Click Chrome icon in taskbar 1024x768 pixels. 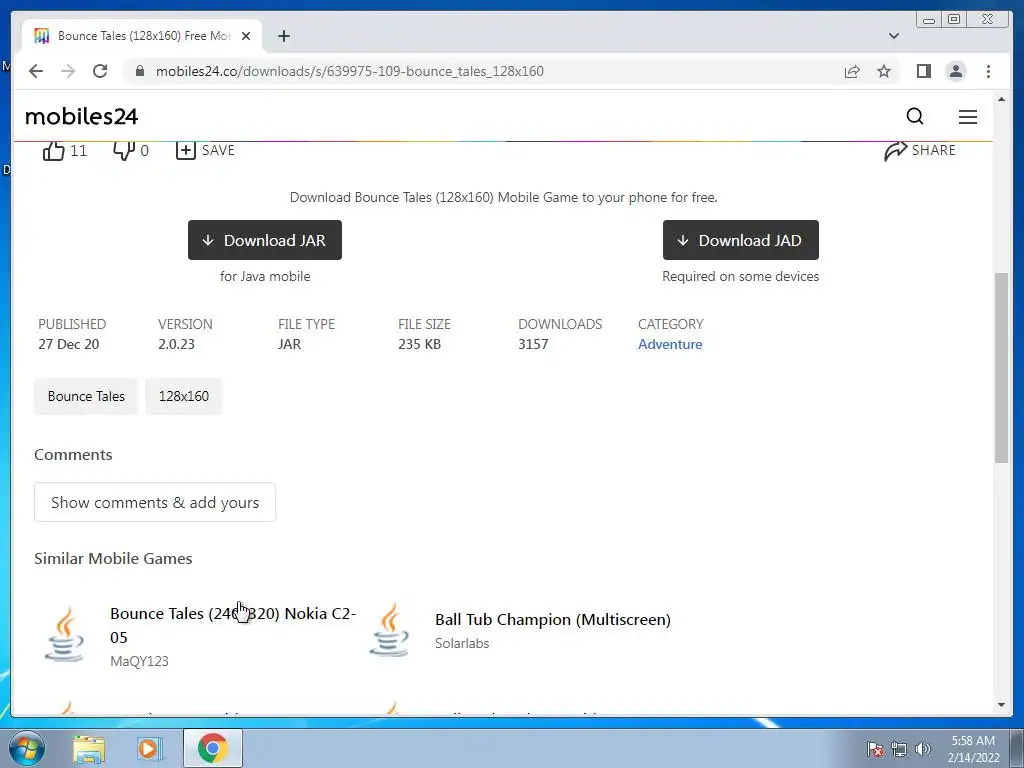click(212, 748)
